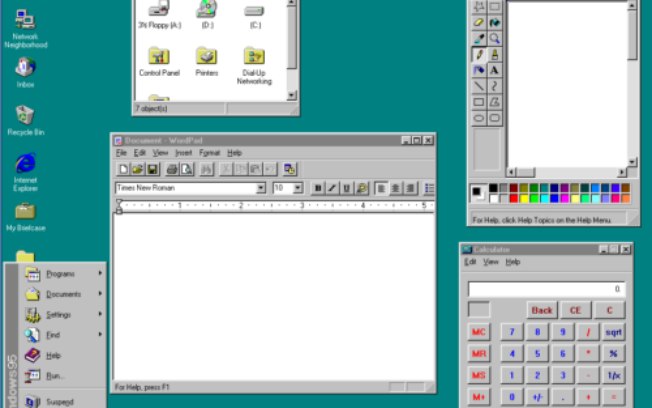Open WordPad Format menu
The width and height of the screenshot is (652, 408).
(x=210, y=153)
